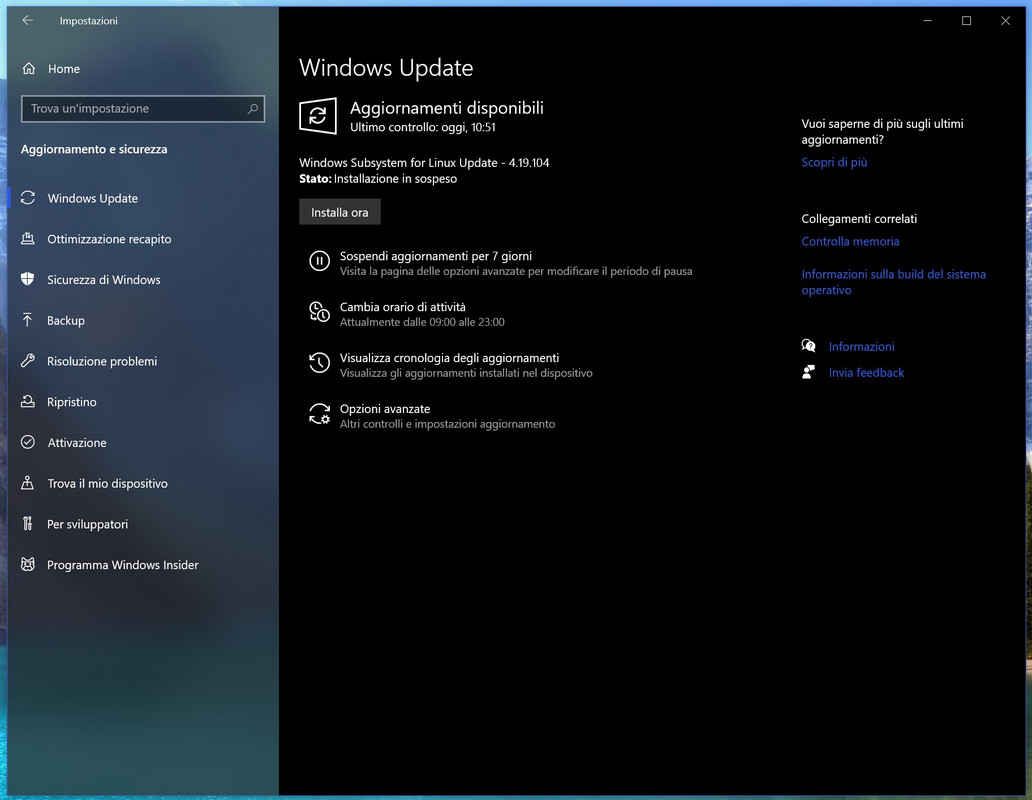Viewport: 1032px width, 800px height.
Task: Click the Per sviluppatori tools icon
Action: [28, 524]
